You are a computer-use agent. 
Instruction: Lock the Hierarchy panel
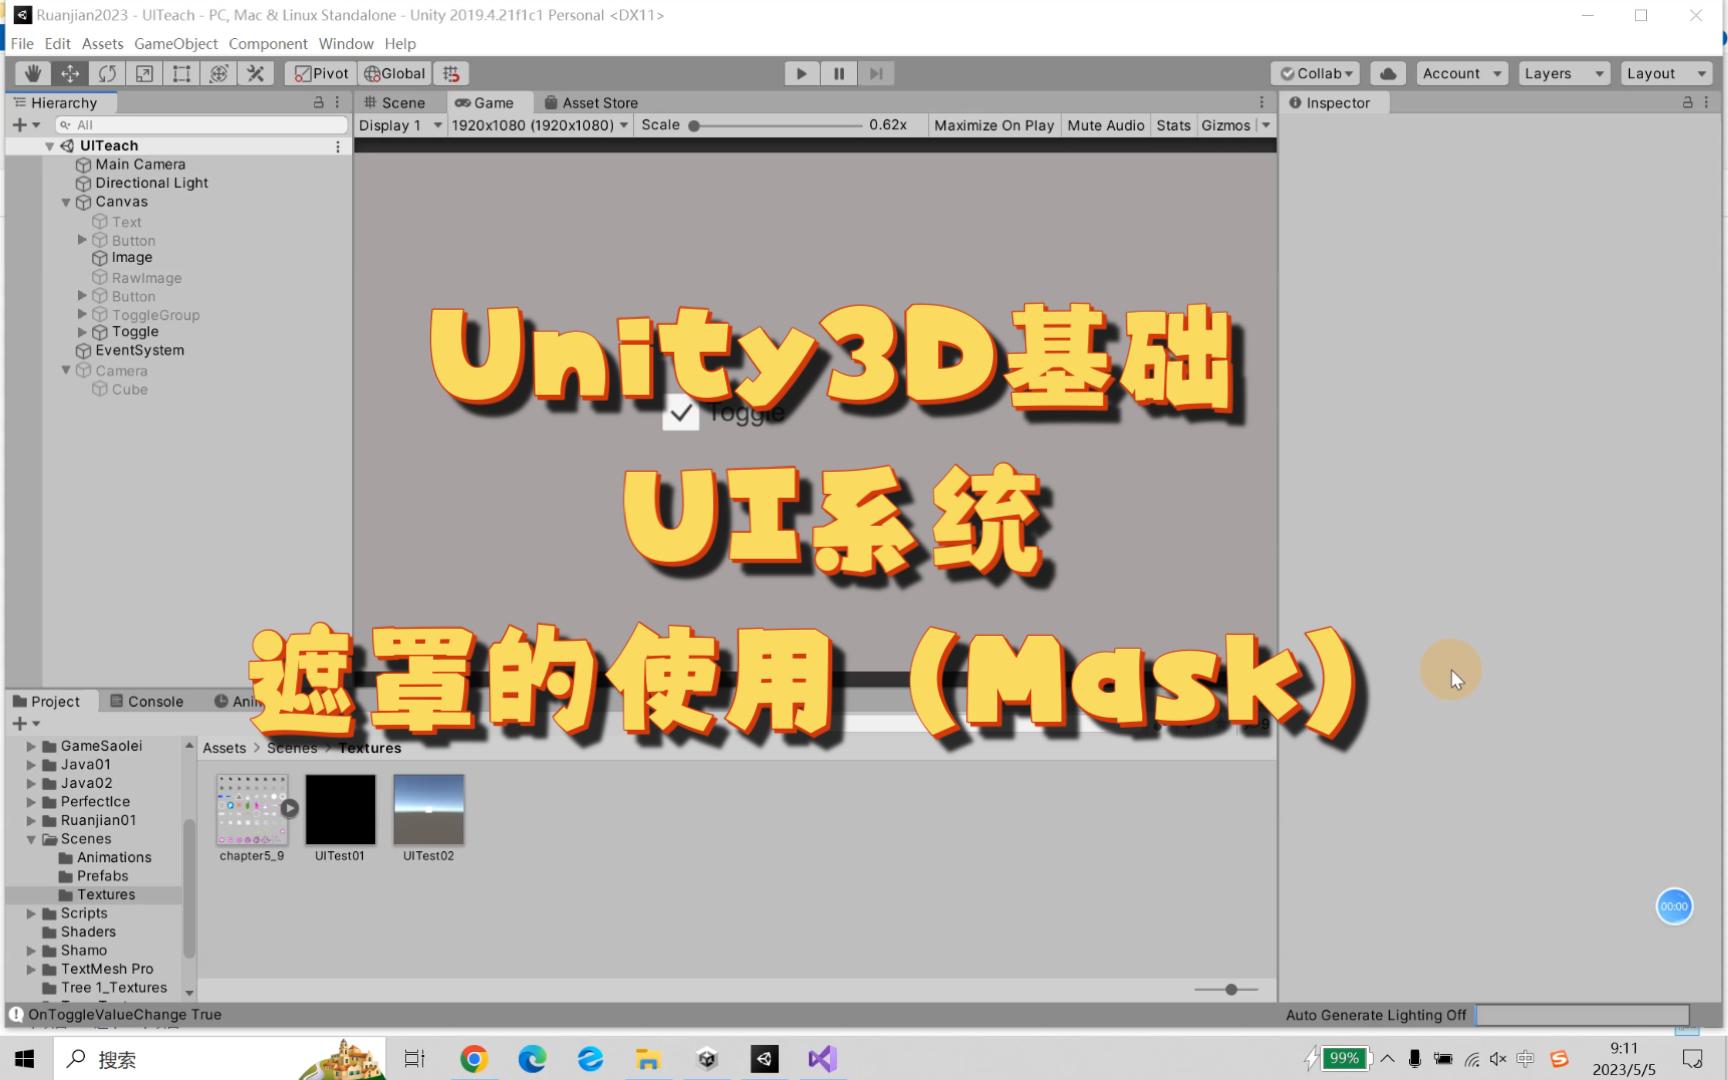tap(319, 102)
